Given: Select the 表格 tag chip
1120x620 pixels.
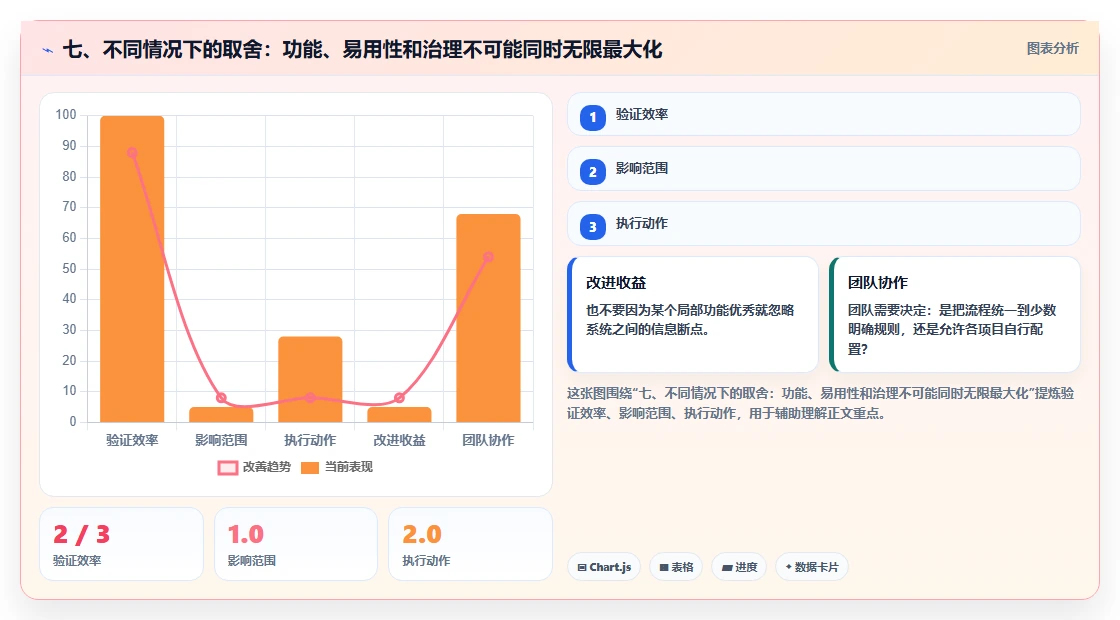Looking at the screenshot, I should pyautogui.click(x=676, y=567).
